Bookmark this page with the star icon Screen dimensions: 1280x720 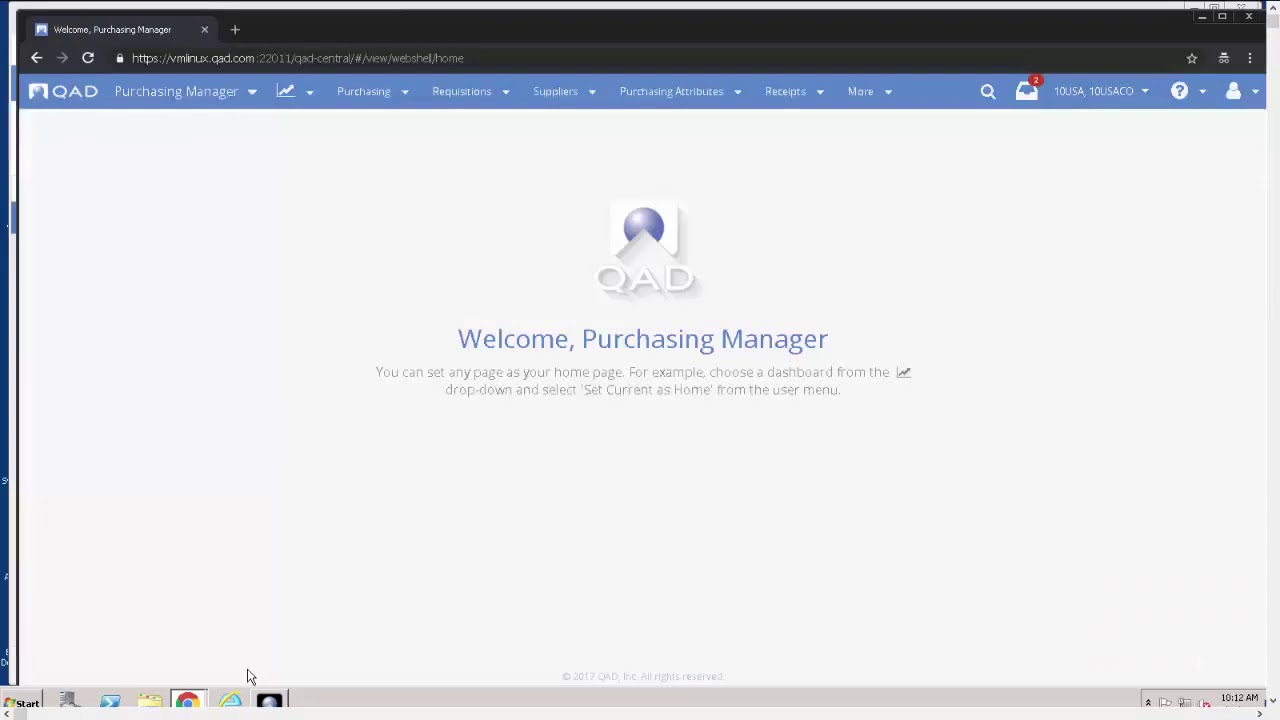pyautogui.click(x=1192, y=58)
